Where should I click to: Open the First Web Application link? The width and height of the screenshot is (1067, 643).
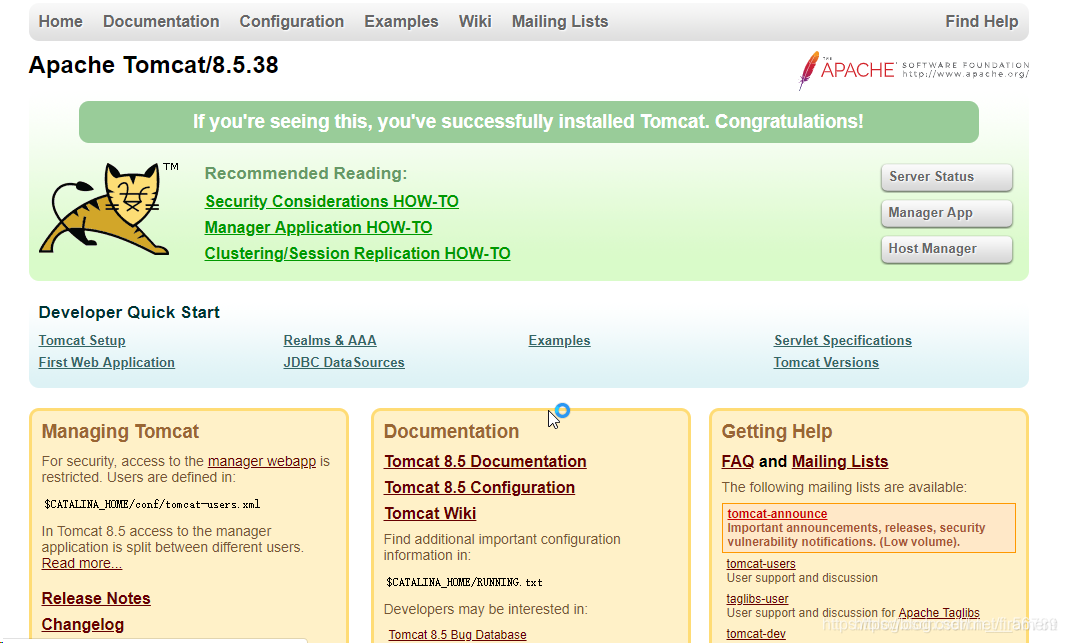(107, 363)
